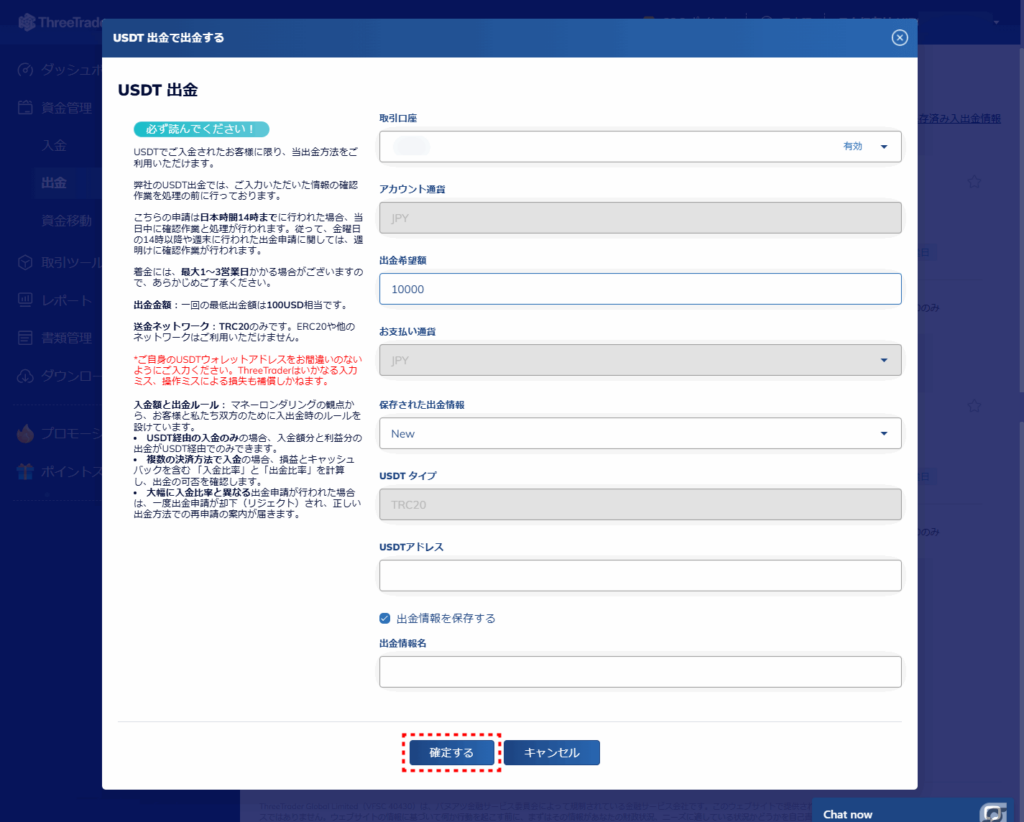Expand the お支払い通貨 JPY dropdown

point(640,360)
